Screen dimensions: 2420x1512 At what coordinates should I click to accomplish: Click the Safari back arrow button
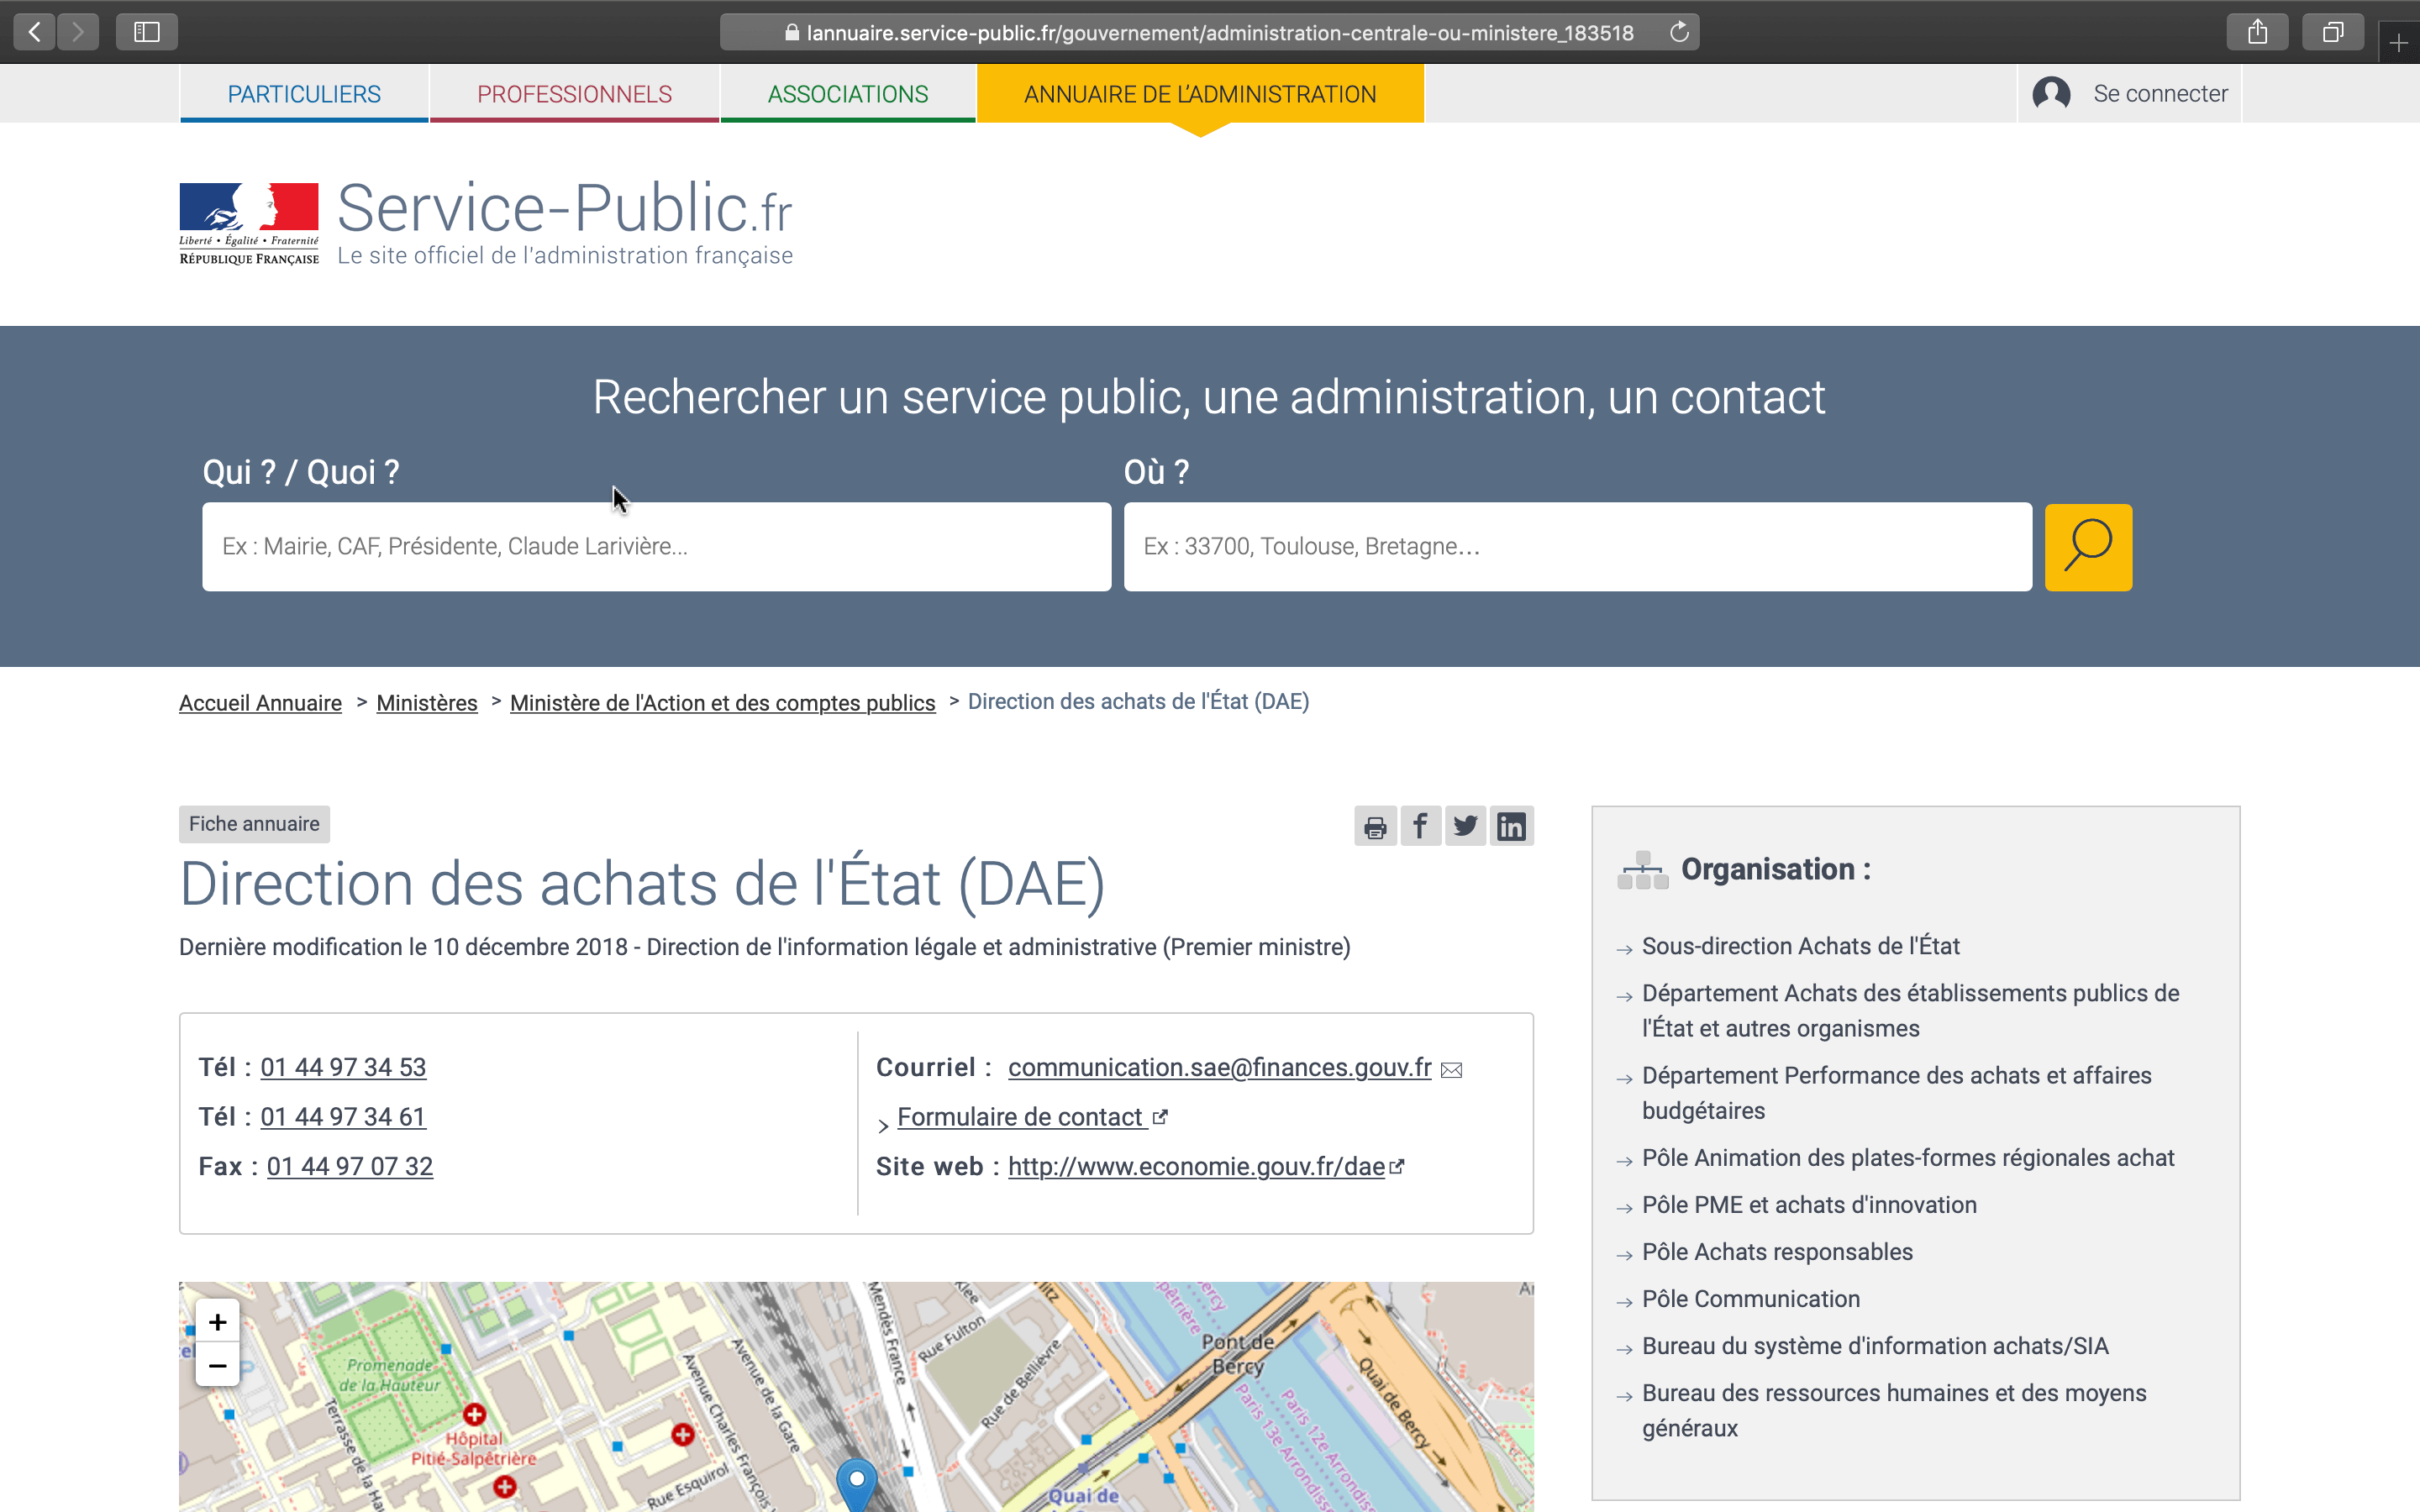tap(35, 32)
